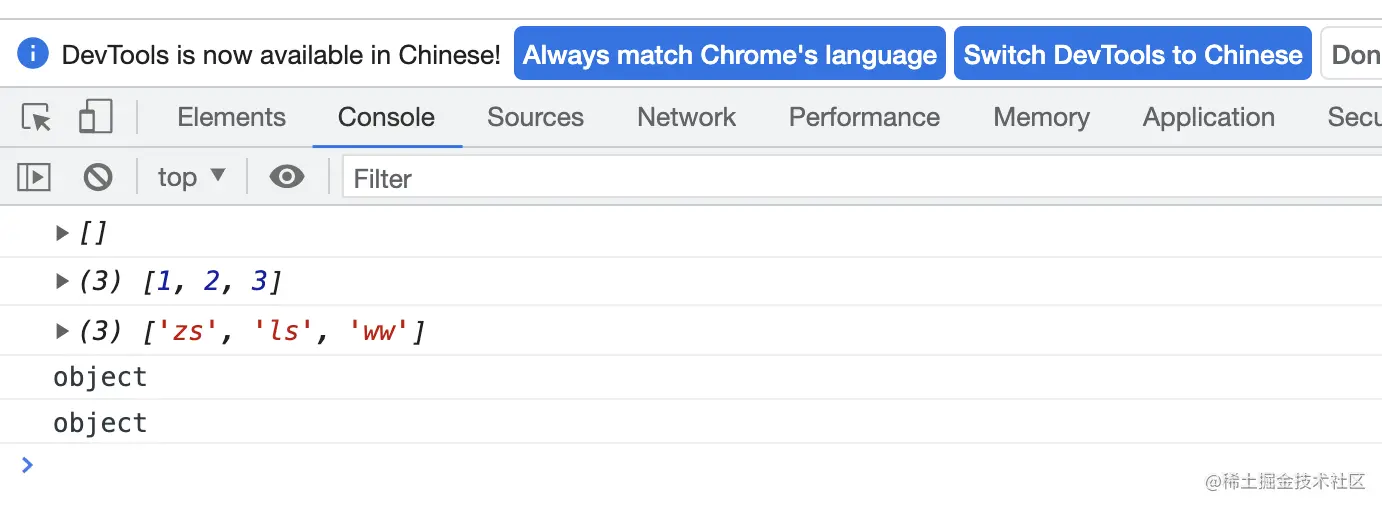
Task: Open the top context dropdown
Action: point(192,178)
